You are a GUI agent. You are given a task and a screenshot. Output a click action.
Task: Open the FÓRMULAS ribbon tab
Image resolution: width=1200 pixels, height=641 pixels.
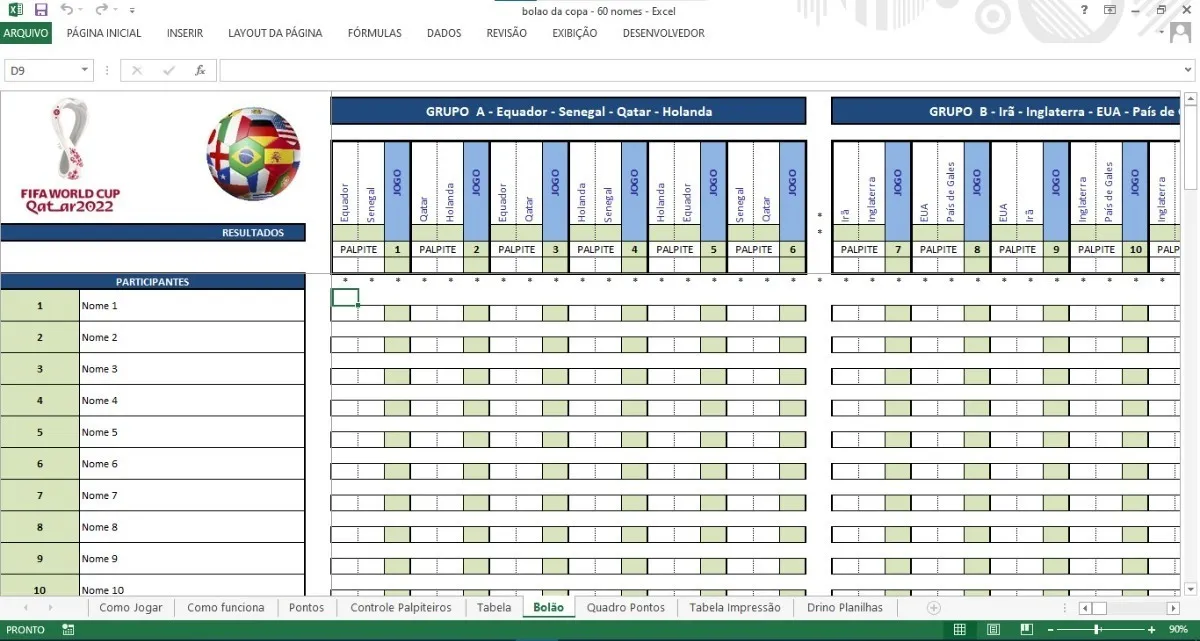[374, 33]
